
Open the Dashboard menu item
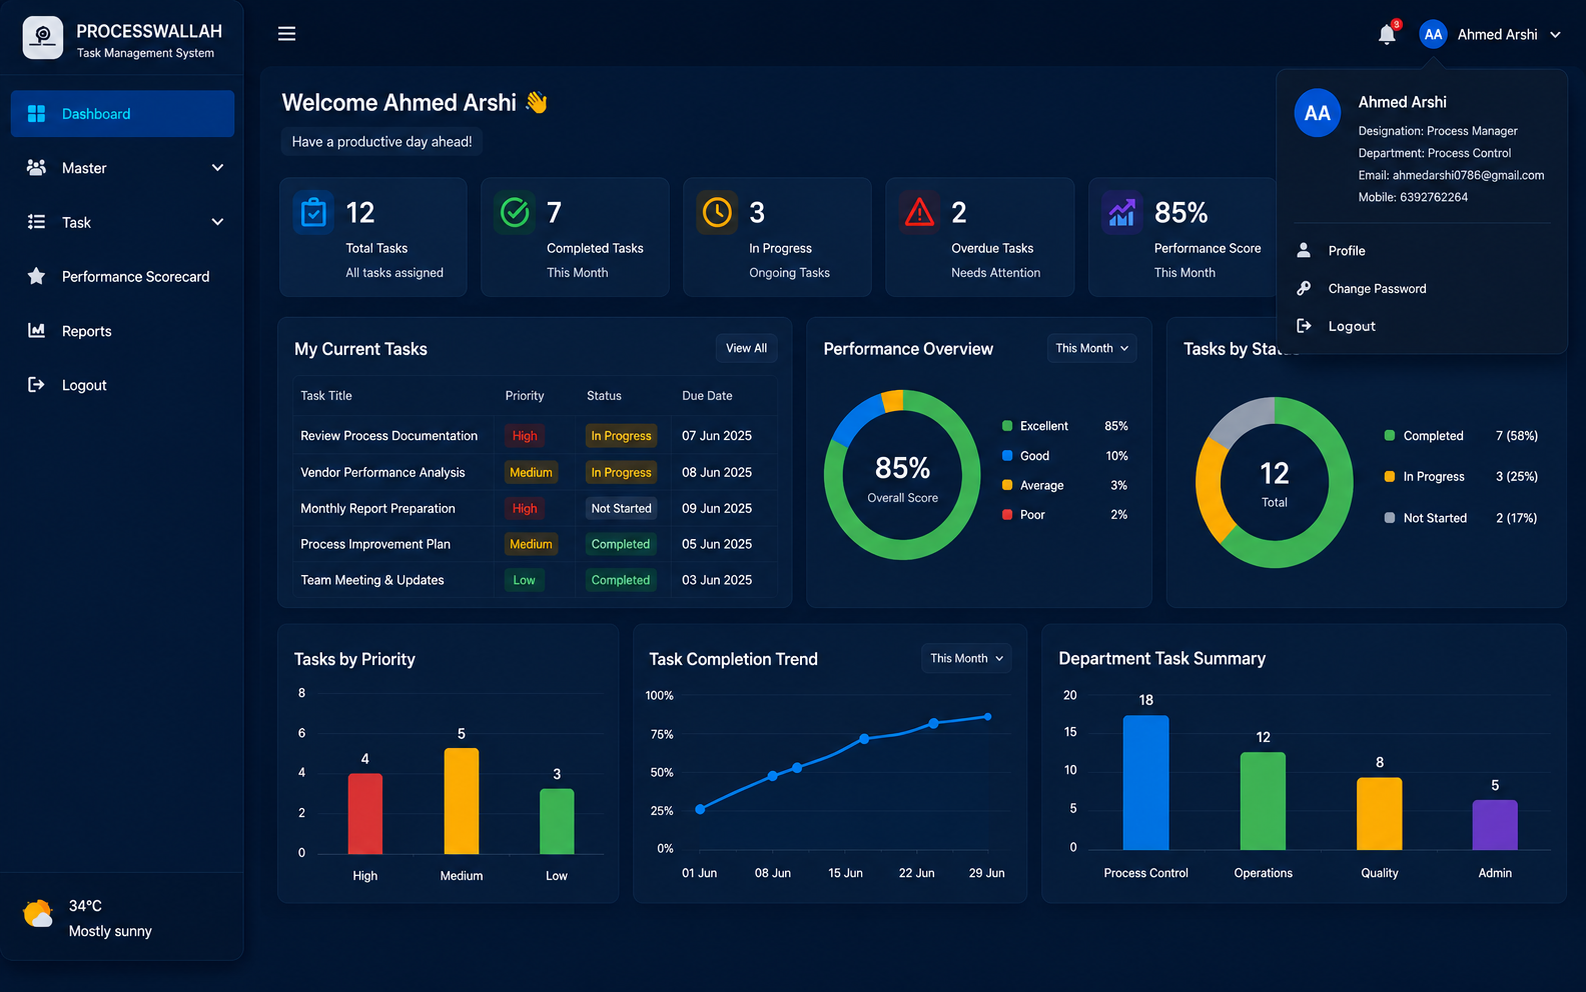123,114
